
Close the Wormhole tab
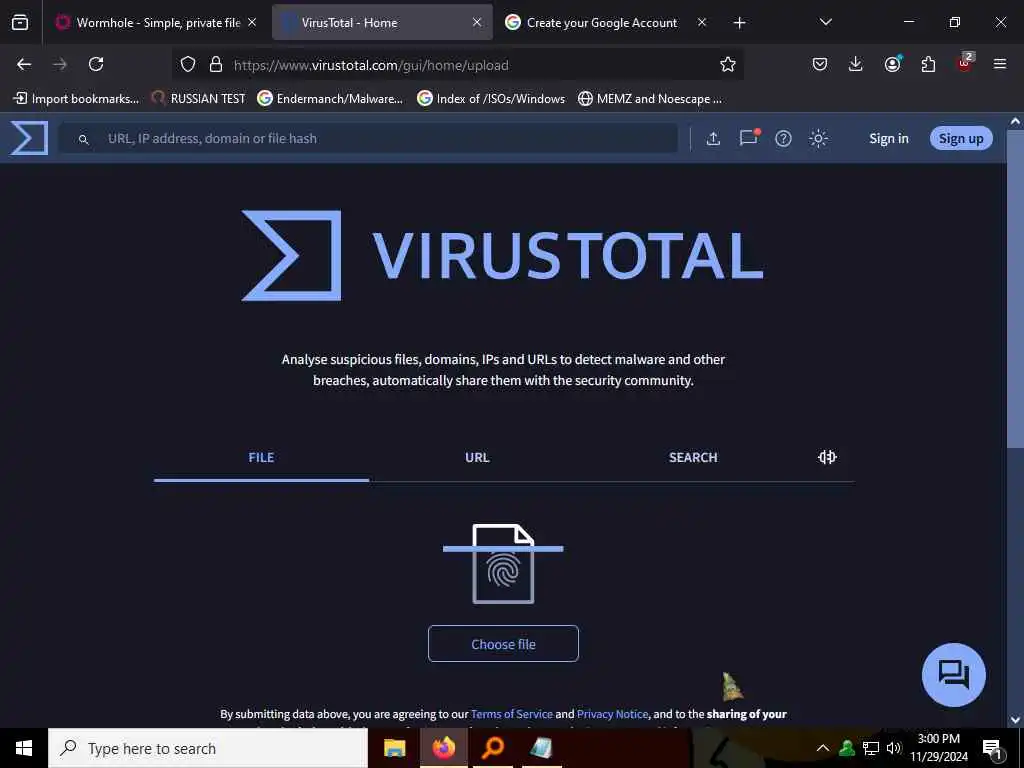coord(252,22)
